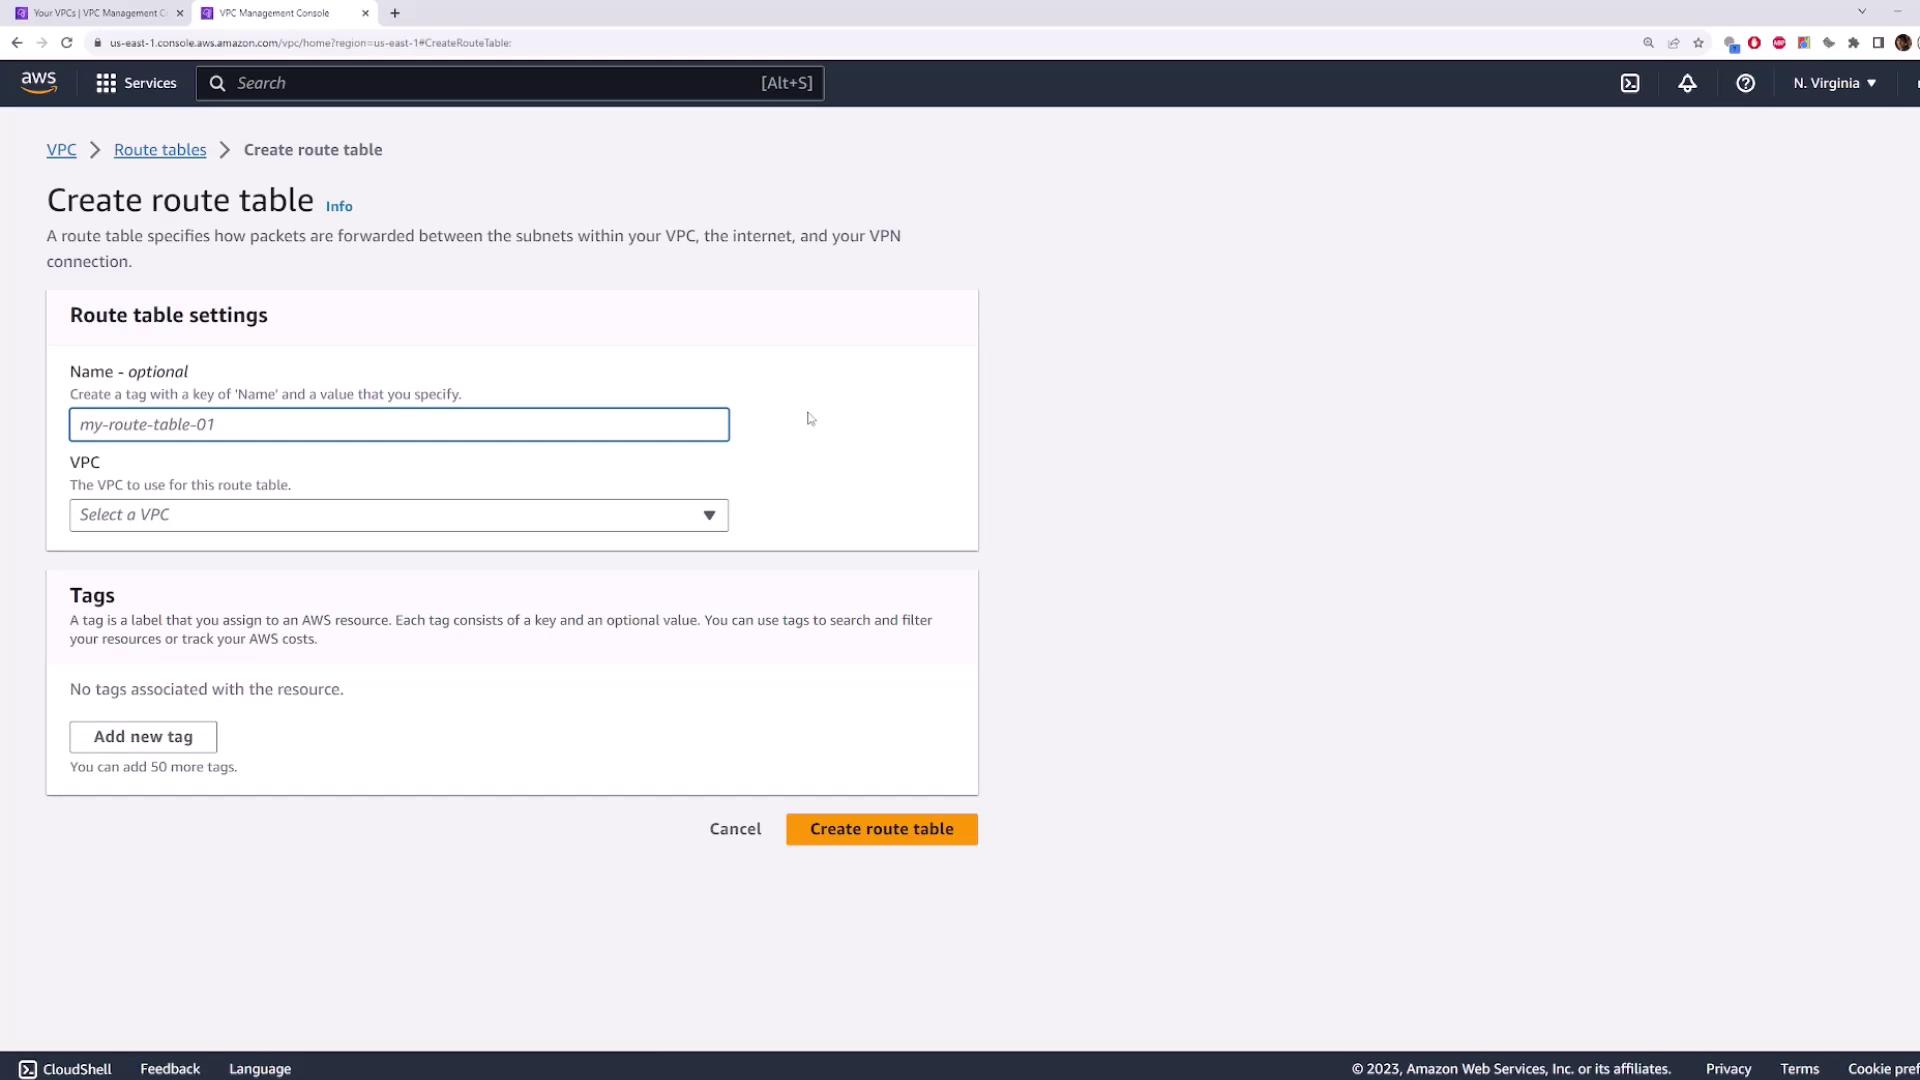Expand the Select a VPC dropdown
Screen dimensions: 1920x1080
(399, 515)
